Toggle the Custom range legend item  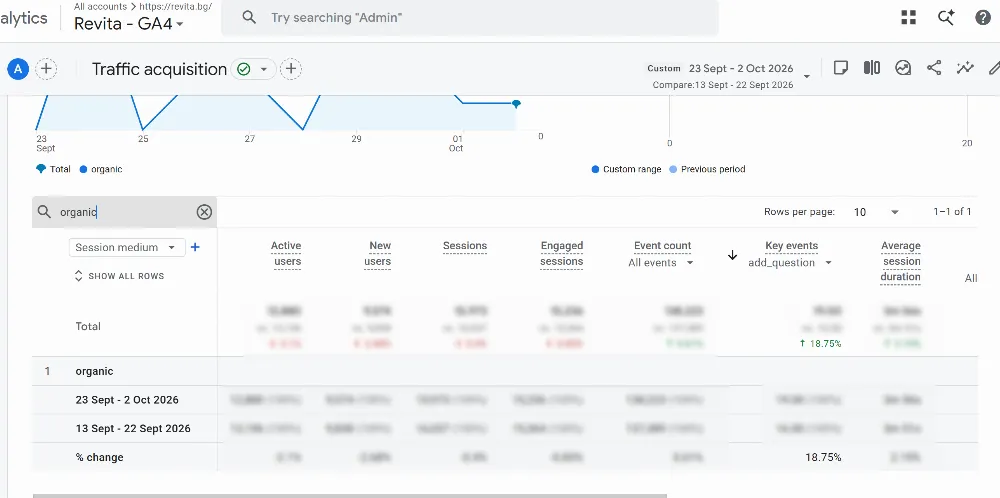(x=626, y=170)
